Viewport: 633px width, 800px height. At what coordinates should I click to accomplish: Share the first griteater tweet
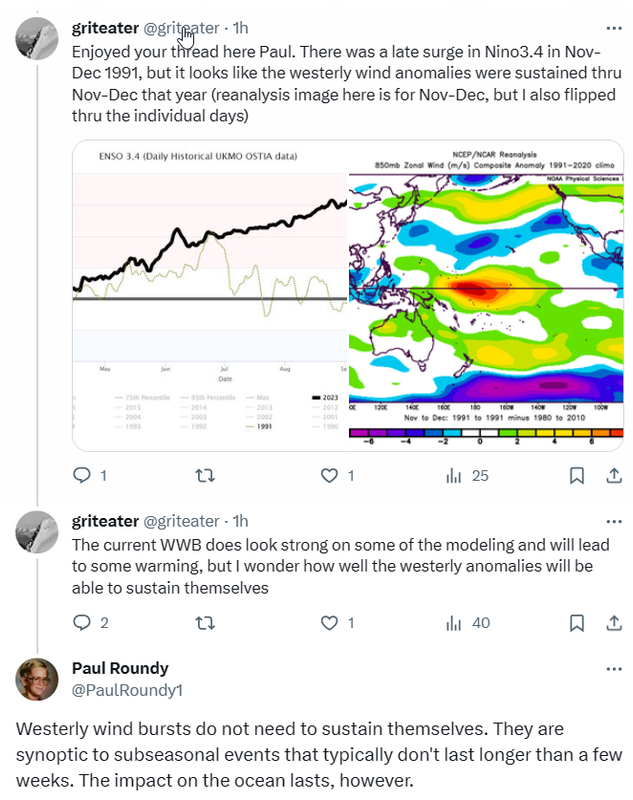coord(614,476)
